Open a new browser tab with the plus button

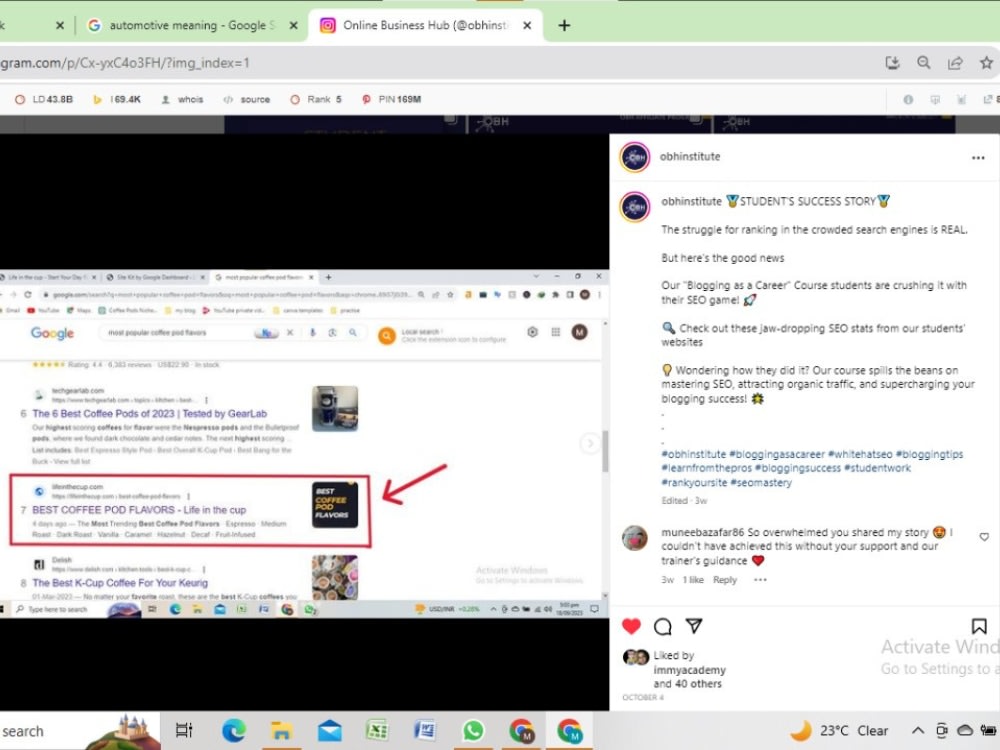click(x=564, y=26)
